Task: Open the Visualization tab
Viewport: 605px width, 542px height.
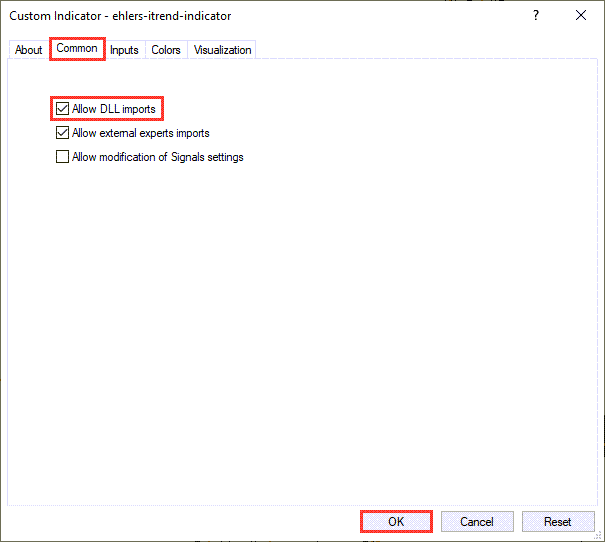Action: (x=222, y=50)
